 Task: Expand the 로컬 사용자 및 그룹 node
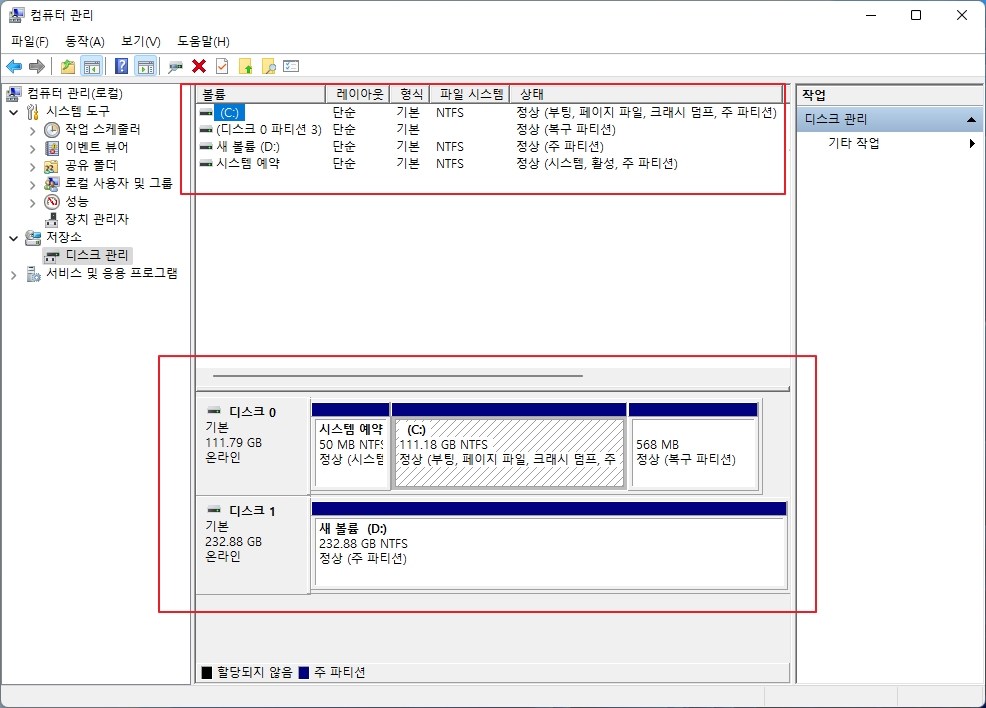coord(33,183)
